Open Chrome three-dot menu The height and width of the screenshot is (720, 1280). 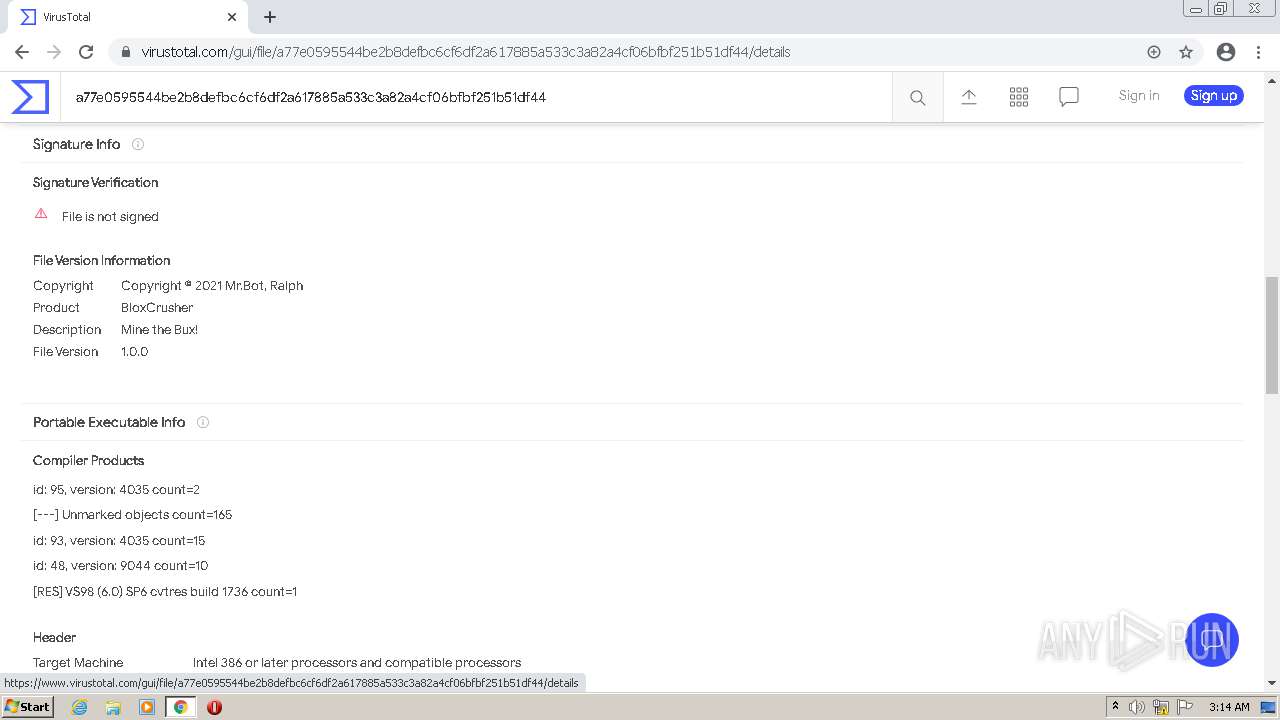(1258, 52)
